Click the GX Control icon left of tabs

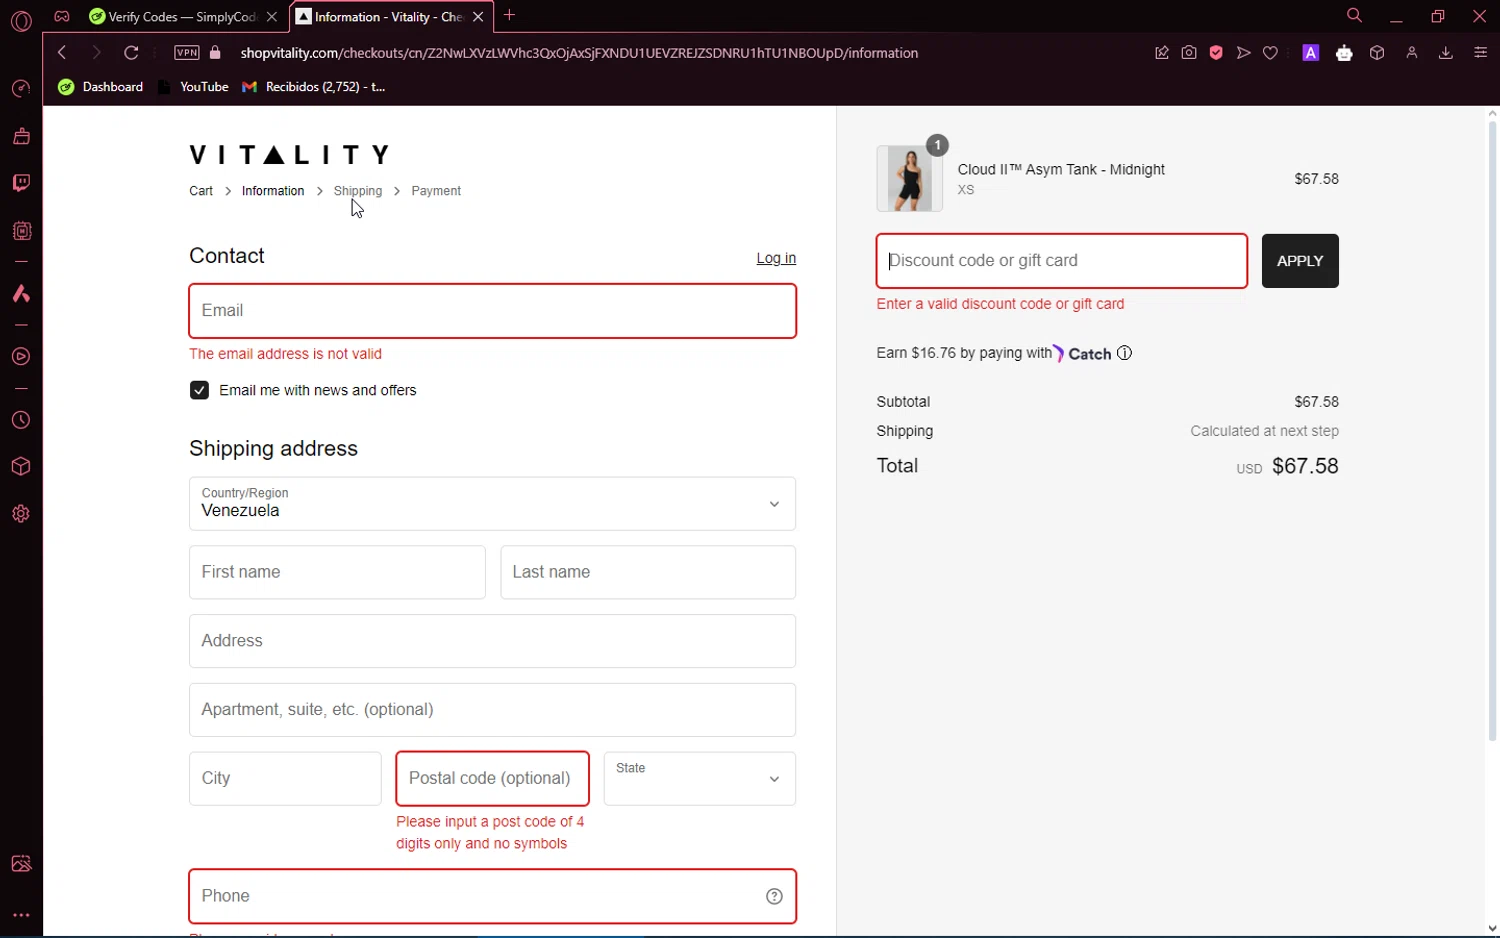[62, 17]
